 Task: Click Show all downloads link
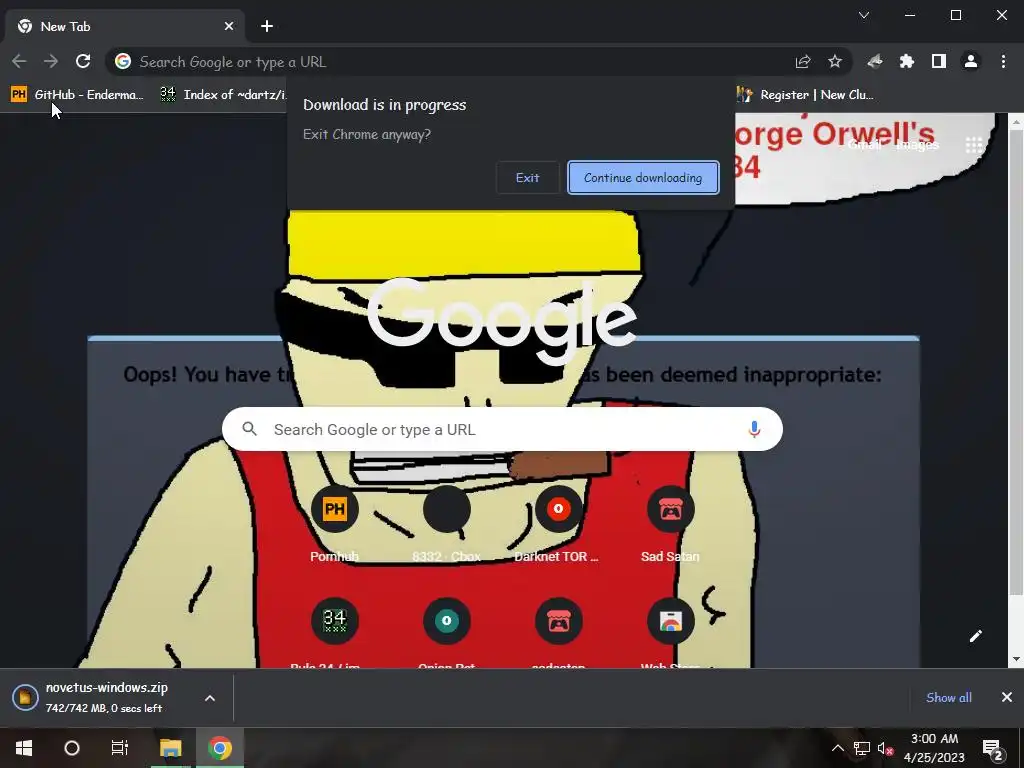point(948,697)
